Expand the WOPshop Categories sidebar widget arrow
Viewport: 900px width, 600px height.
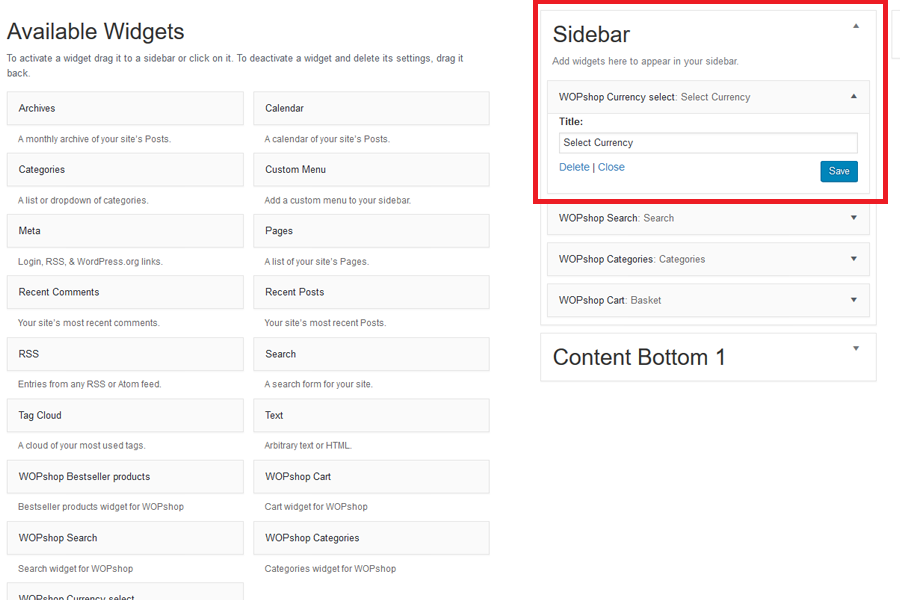[x=853, y=259]
